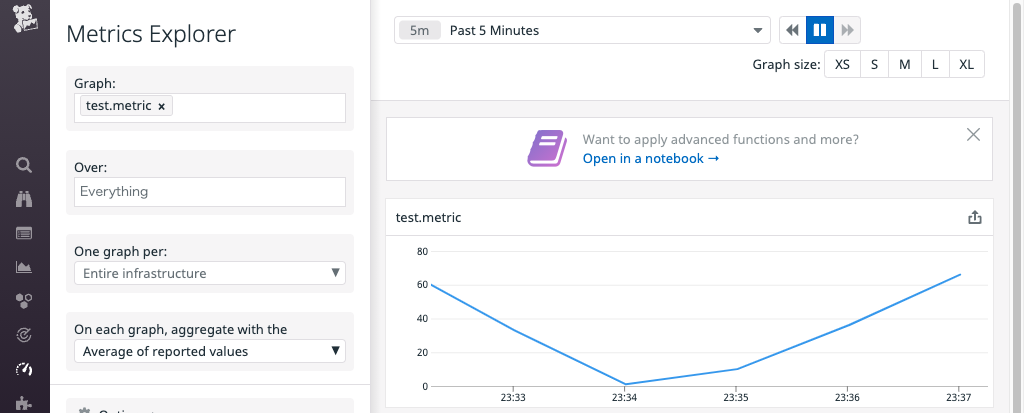Set graph size to S
The width and height of the screenshot is (1024, 413).
tap(874, 65)
